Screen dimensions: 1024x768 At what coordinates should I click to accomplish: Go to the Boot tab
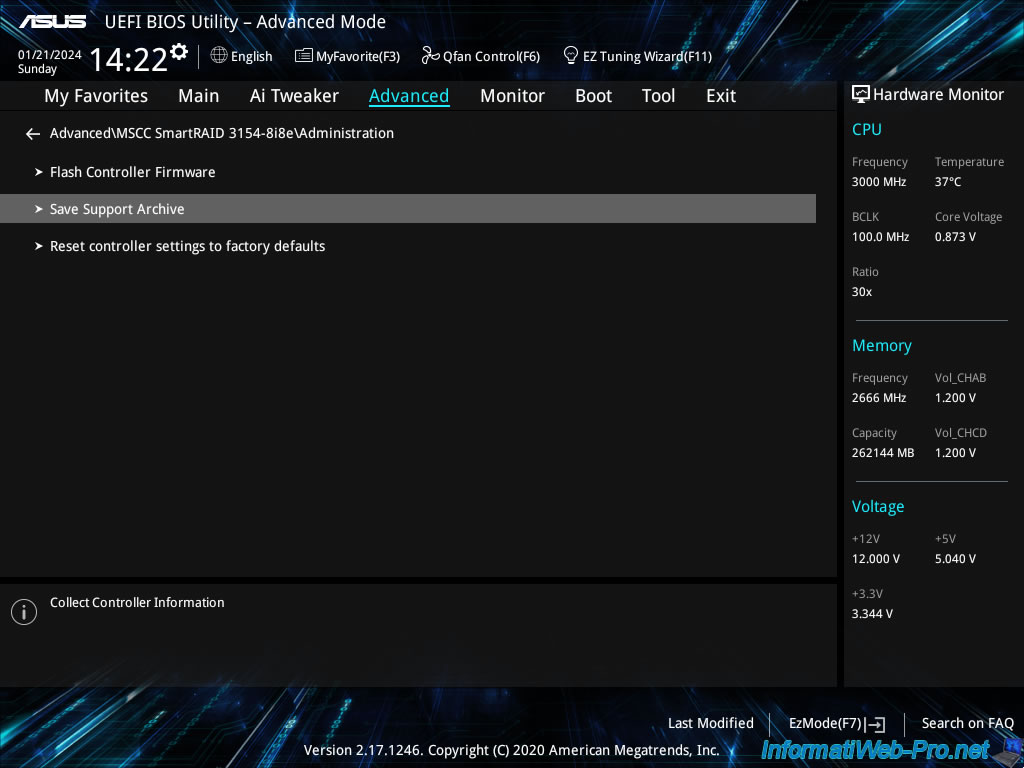pos(593,96)
